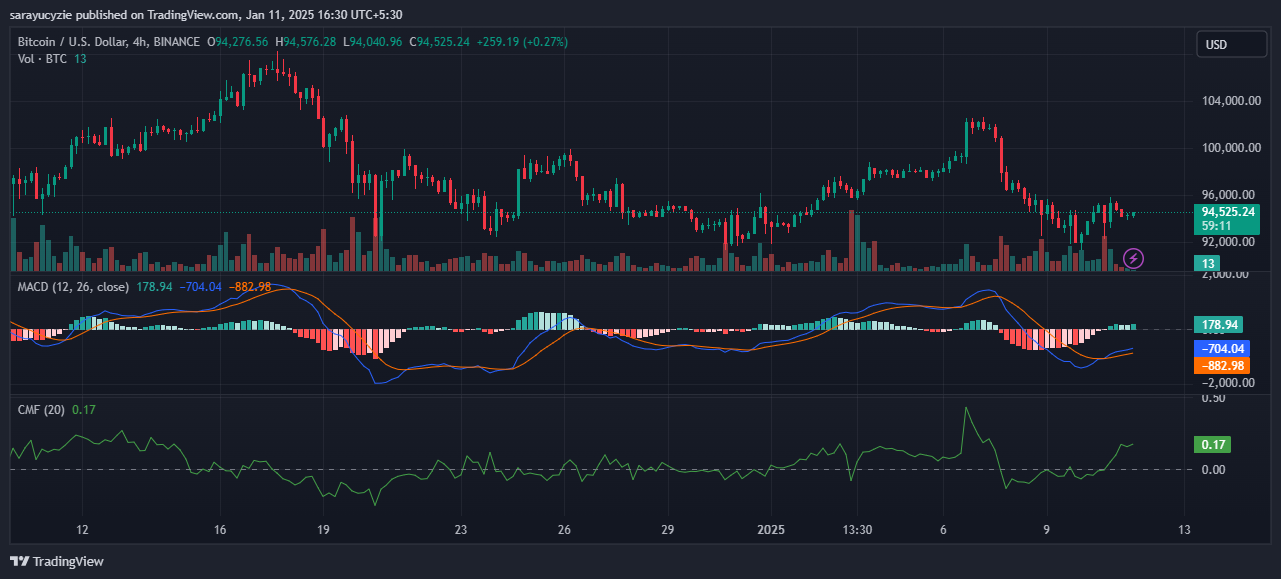Screen dimensions: 1281x579
Task: Click the 2025 label on the time axis
Action: coord(772,529)
